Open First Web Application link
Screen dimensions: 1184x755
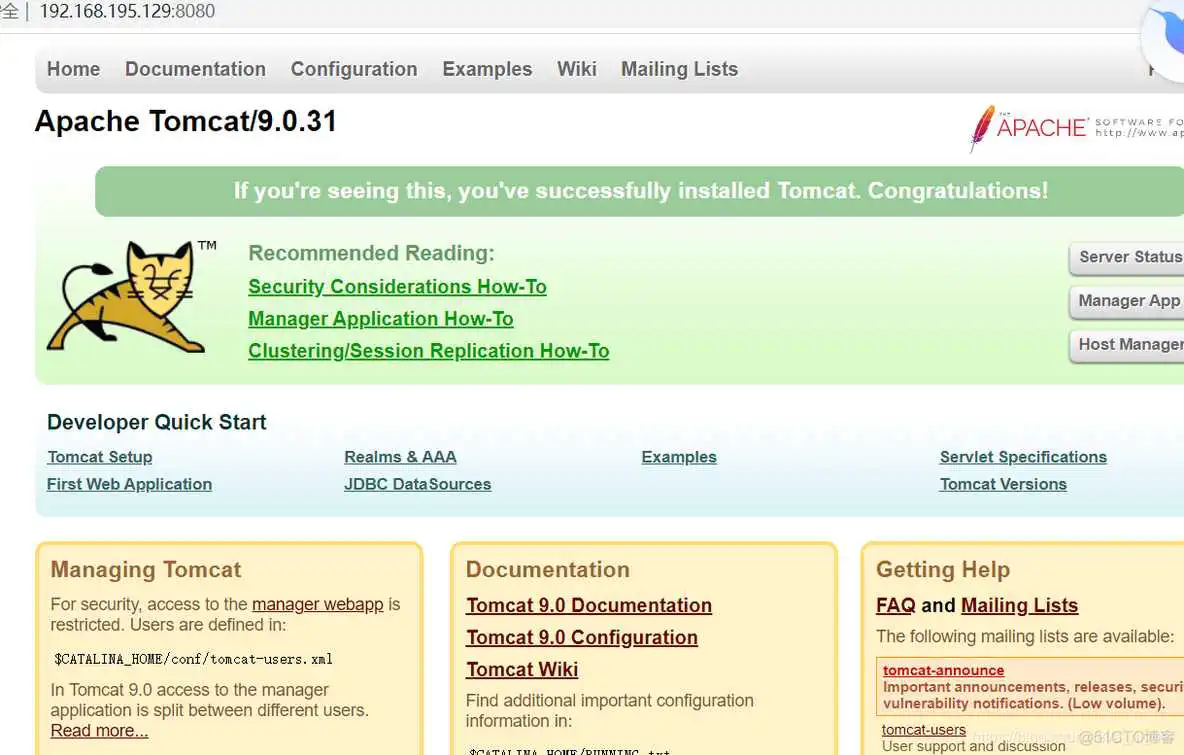(x=129, y=485)
